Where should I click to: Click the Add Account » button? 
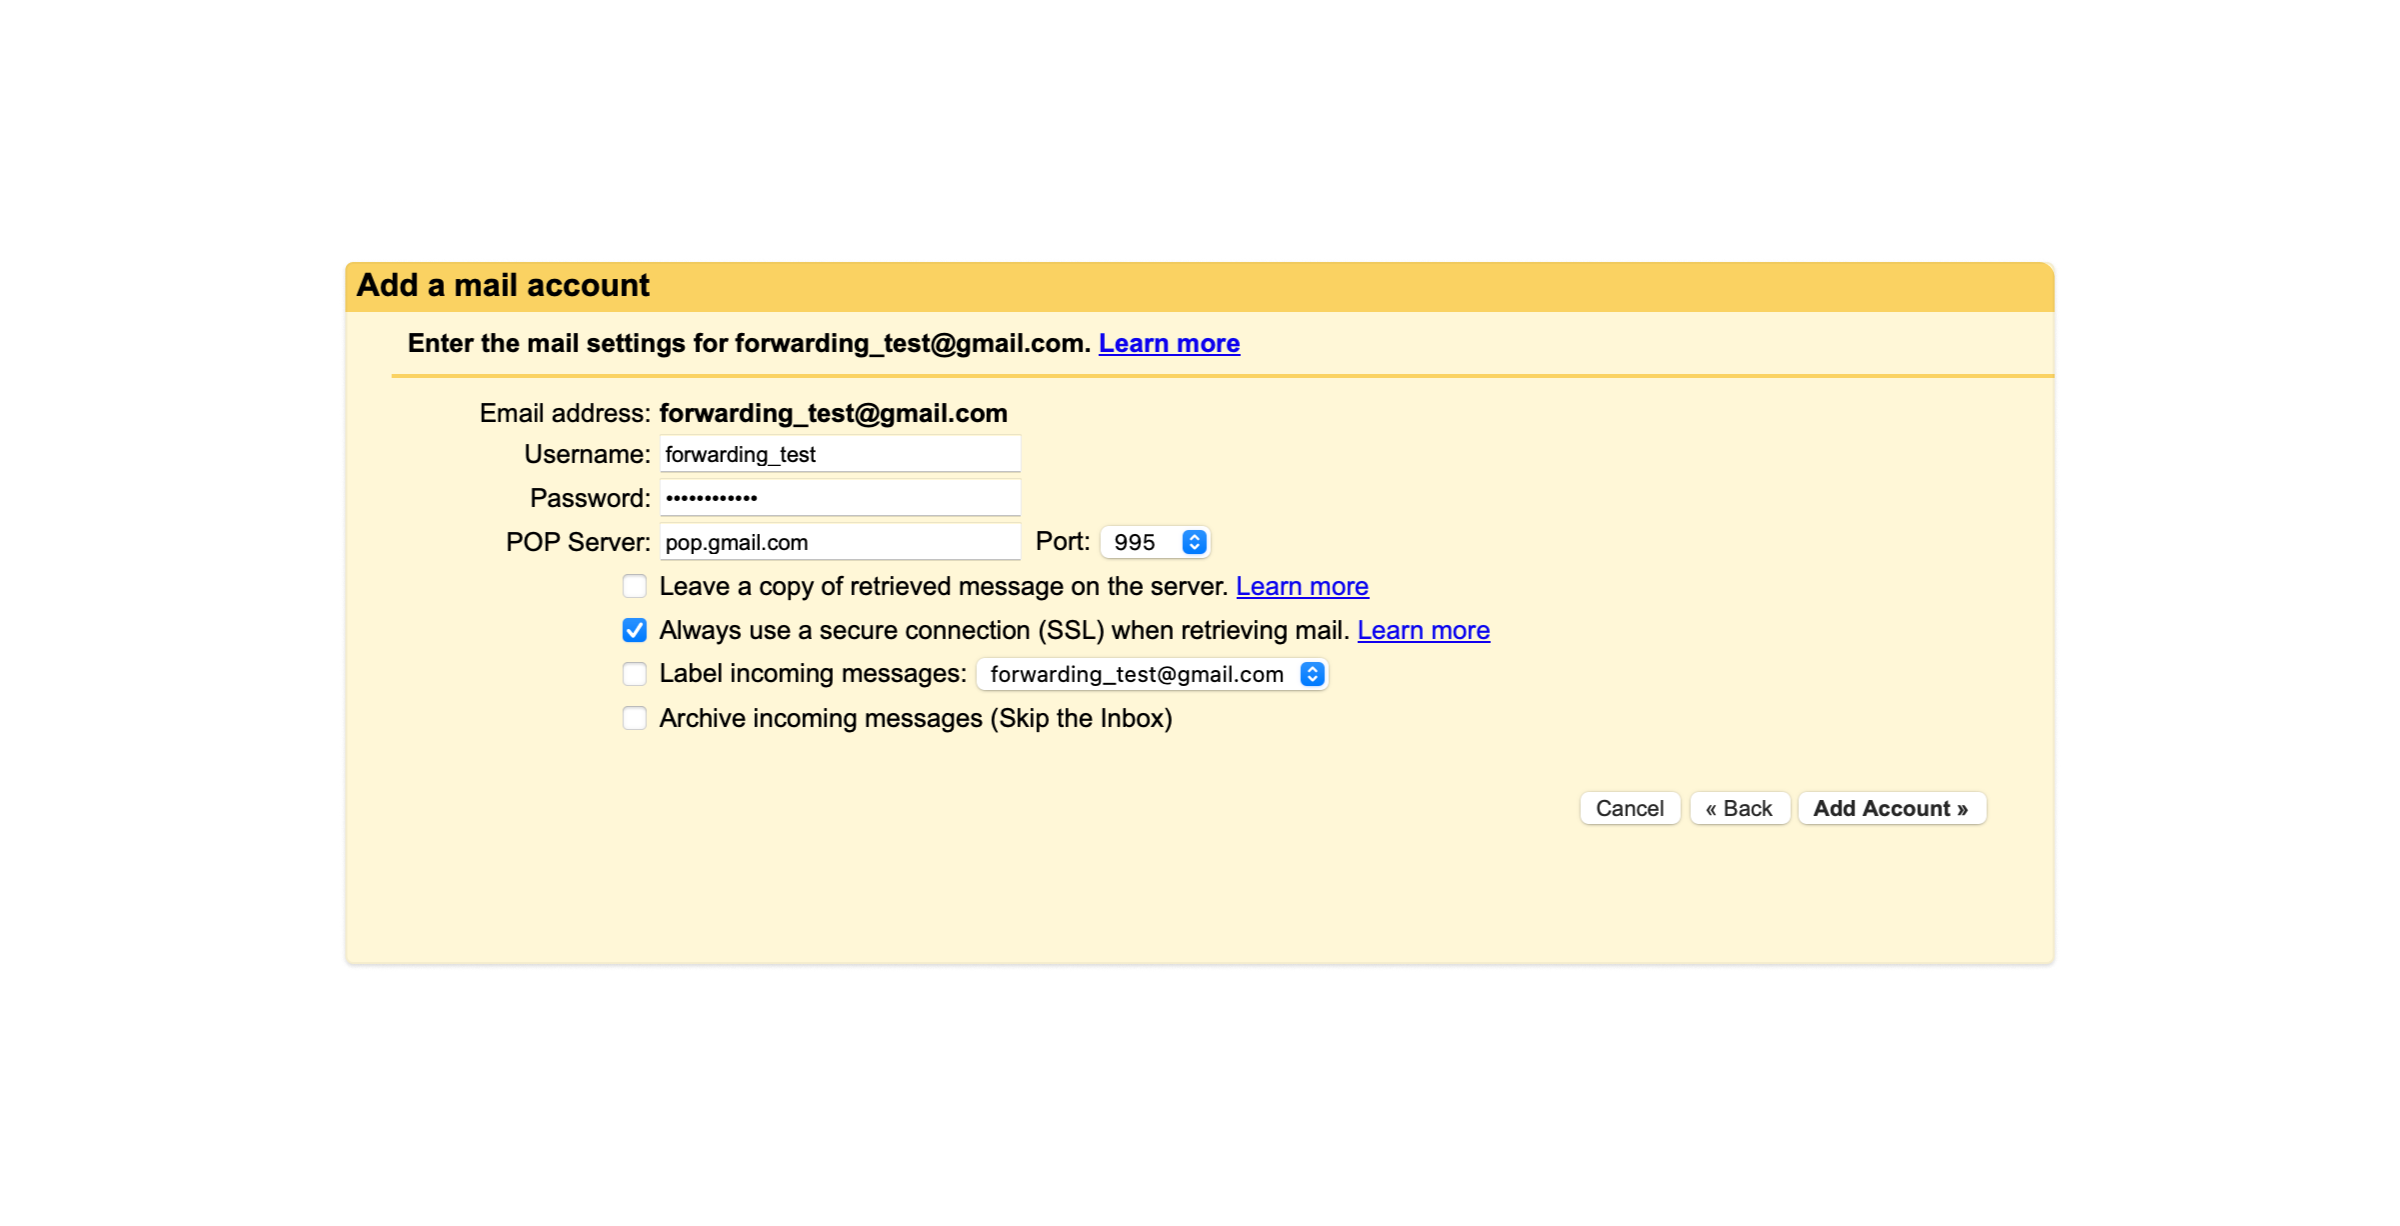tap(1890, 808)
